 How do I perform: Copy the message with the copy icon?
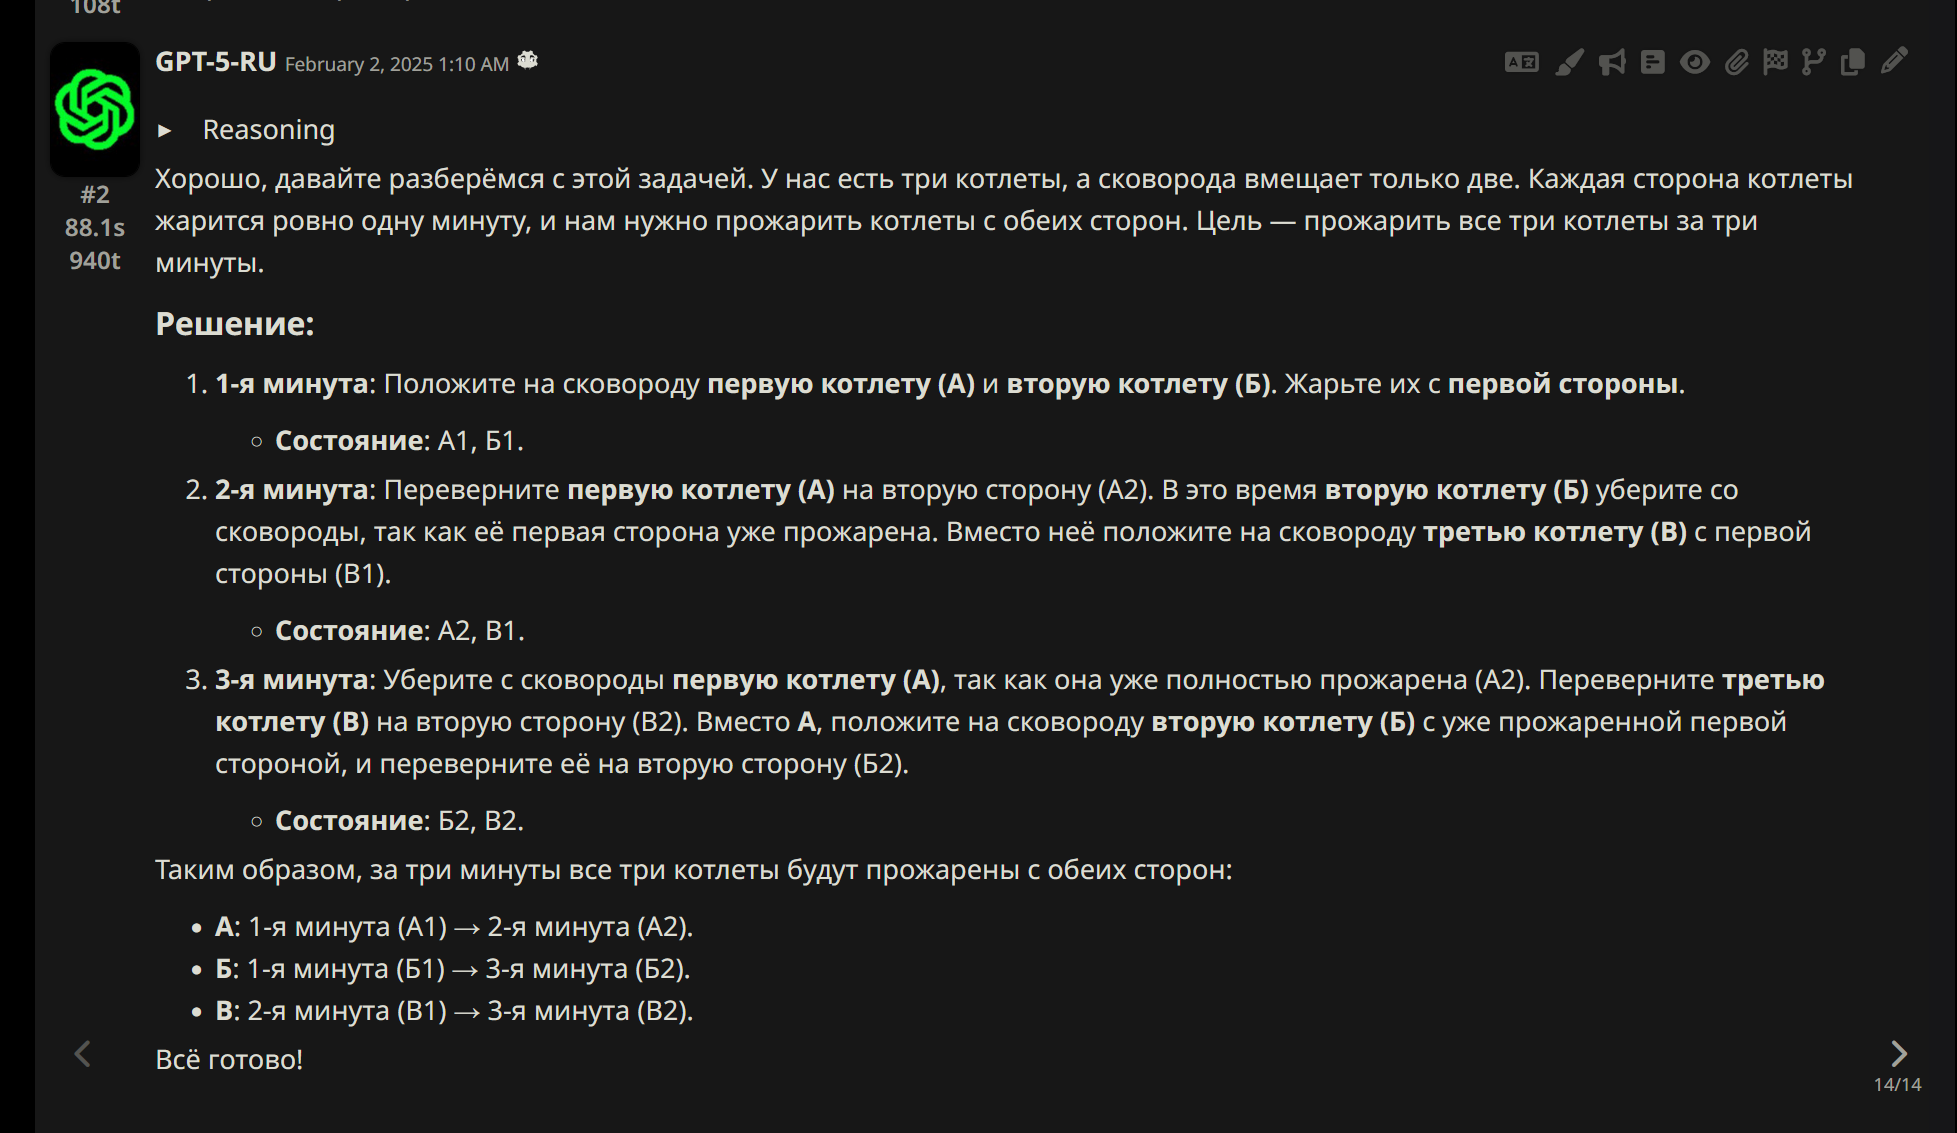[1852, 62]
